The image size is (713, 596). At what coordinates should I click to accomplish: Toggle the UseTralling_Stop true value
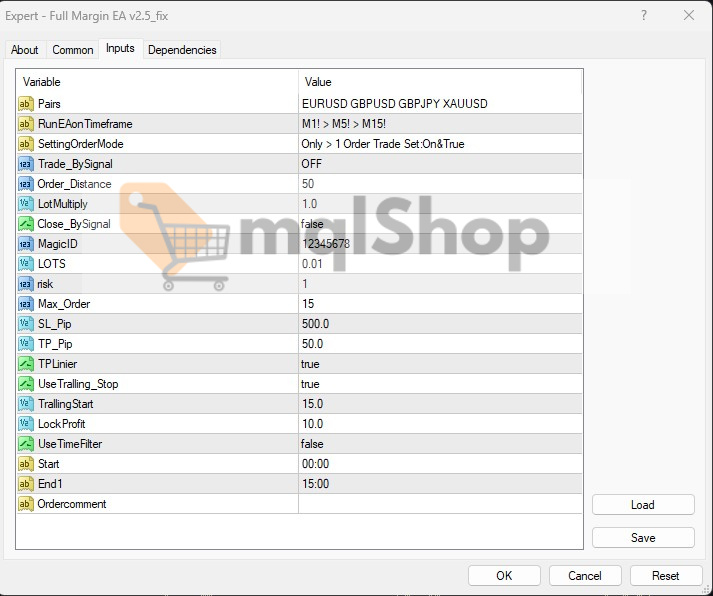[440, 384]
